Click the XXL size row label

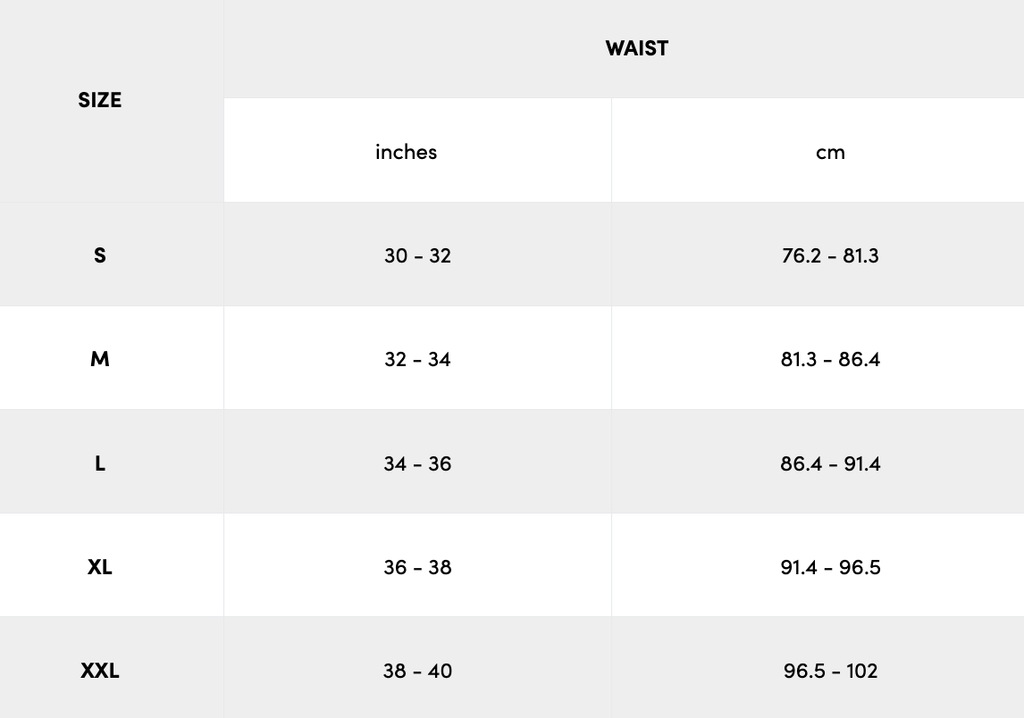(99, 670)
